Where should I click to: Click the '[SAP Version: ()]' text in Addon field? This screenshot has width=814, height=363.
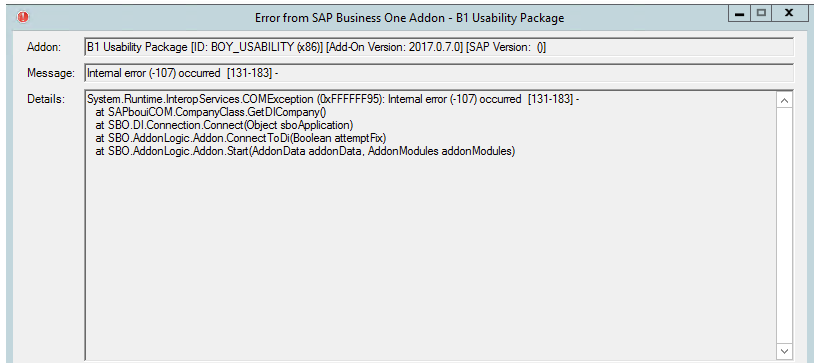506,47
